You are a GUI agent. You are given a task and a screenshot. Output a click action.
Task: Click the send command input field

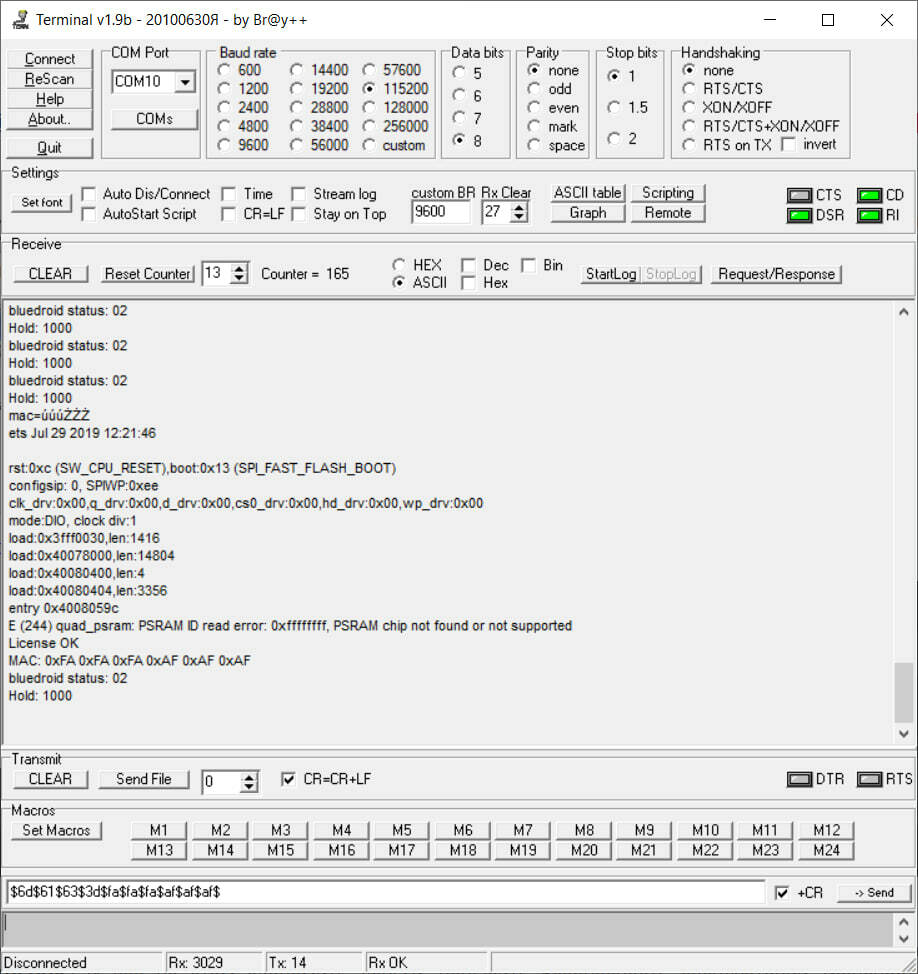(x=385, y=892)
